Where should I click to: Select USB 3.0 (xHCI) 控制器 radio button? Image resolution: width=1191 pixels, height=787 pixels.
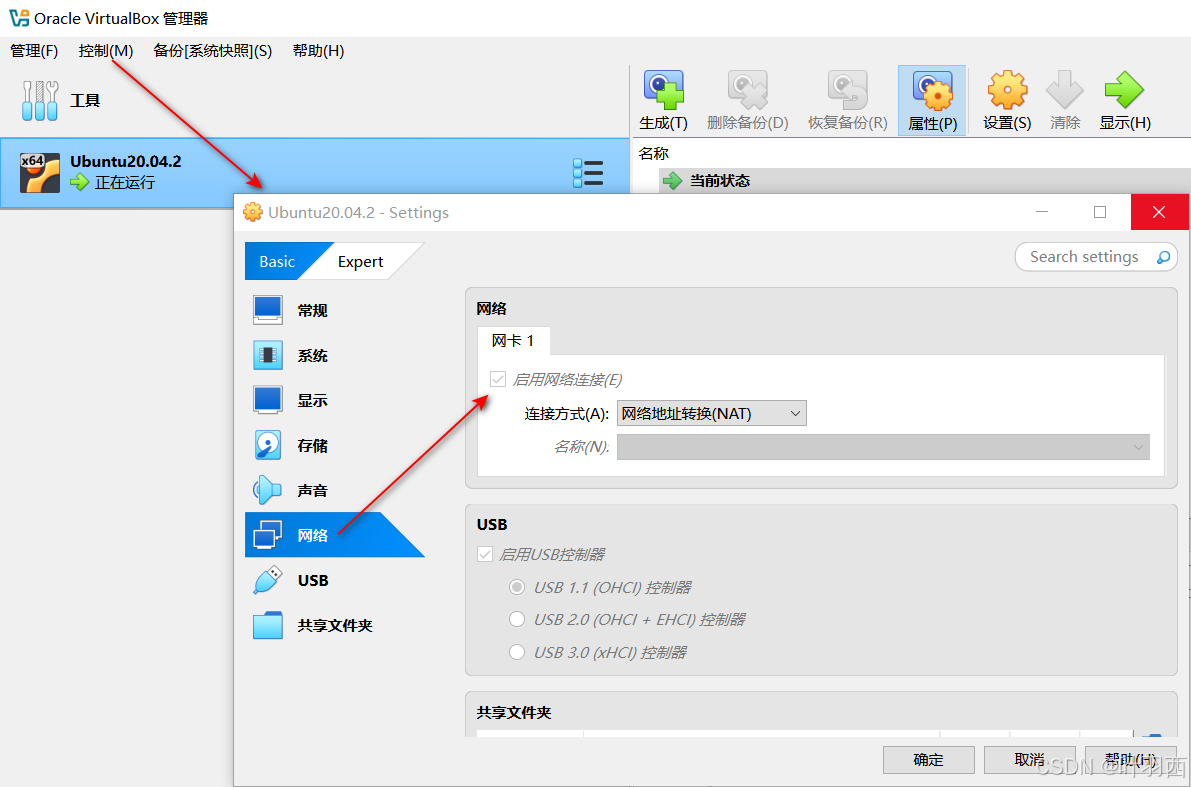(x=517, y=652)
